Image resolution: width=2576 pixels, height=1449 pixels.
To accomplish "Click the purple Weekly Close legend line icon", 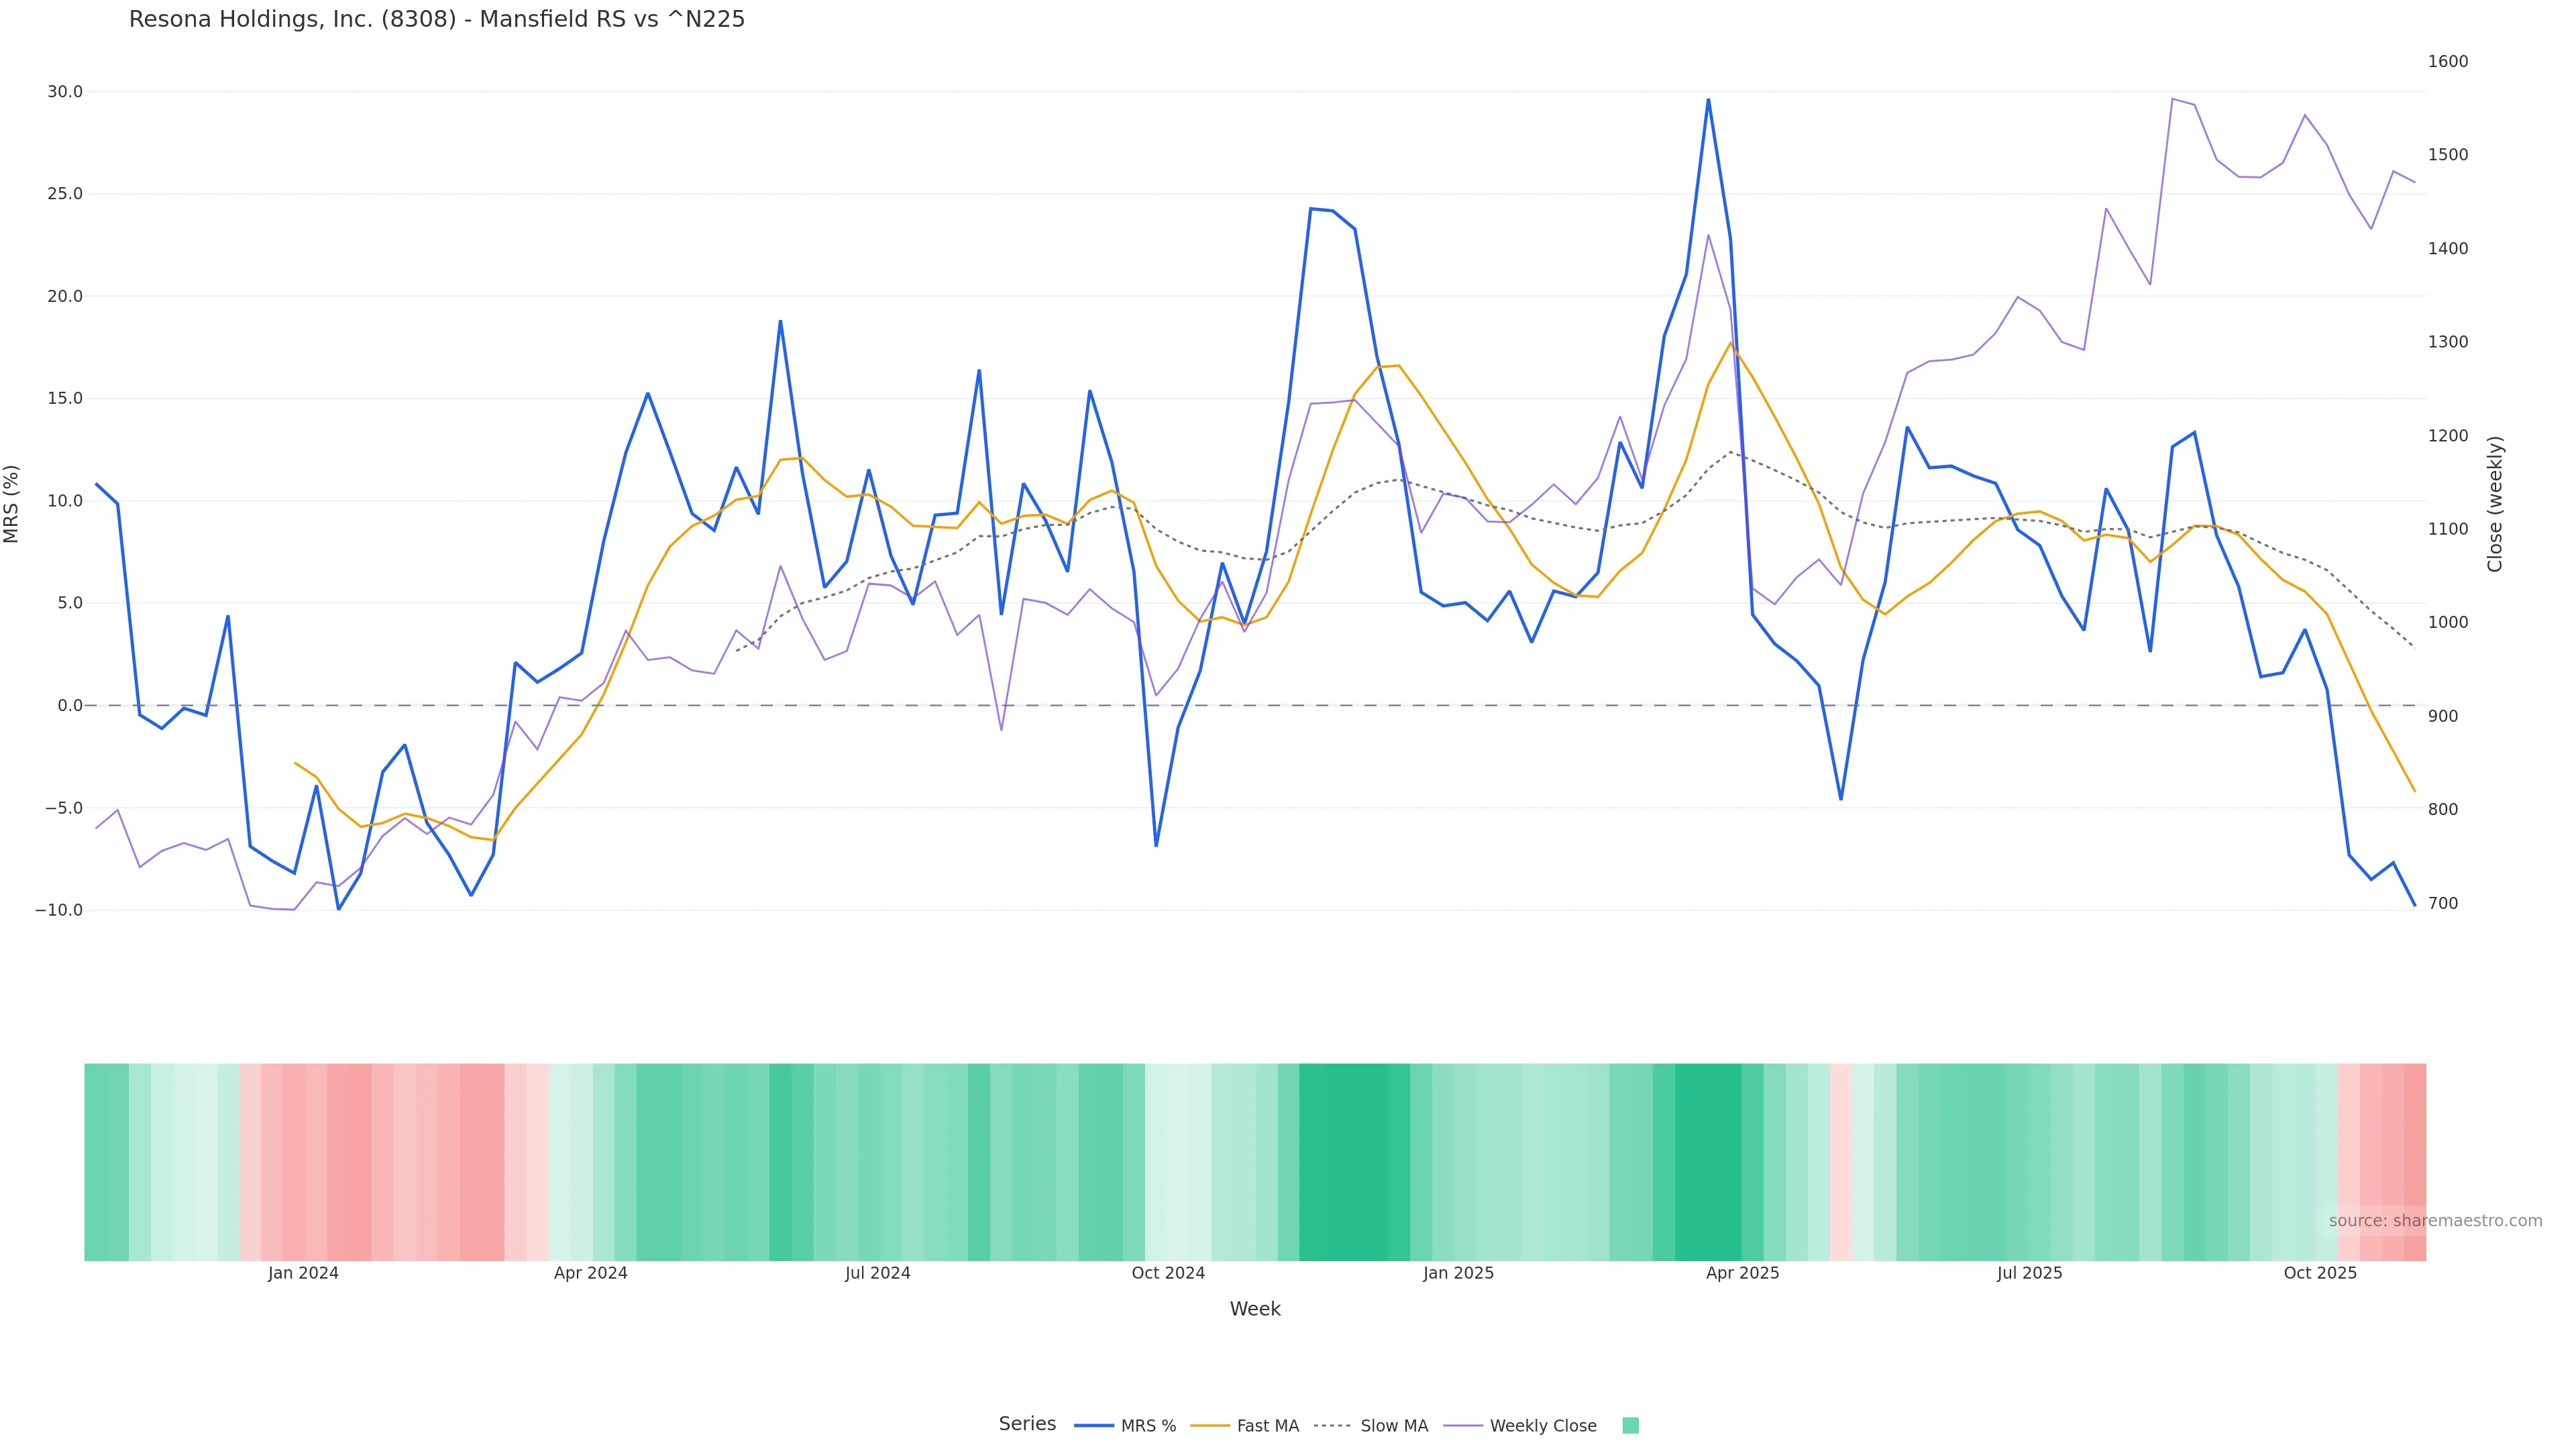I will point(1463,1426).
